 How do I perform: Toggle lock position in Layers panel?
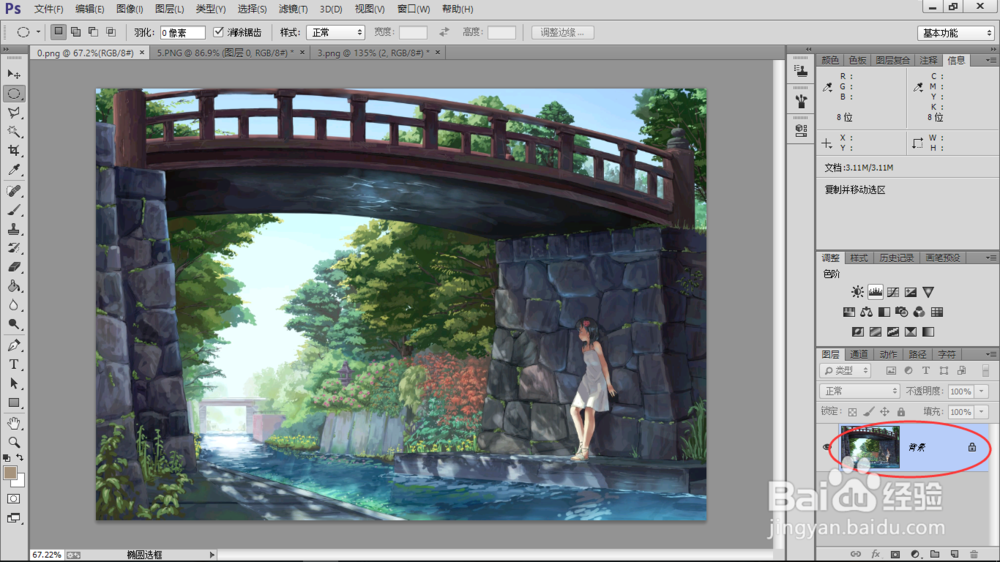pyautogui.click(x=885, y=412)
